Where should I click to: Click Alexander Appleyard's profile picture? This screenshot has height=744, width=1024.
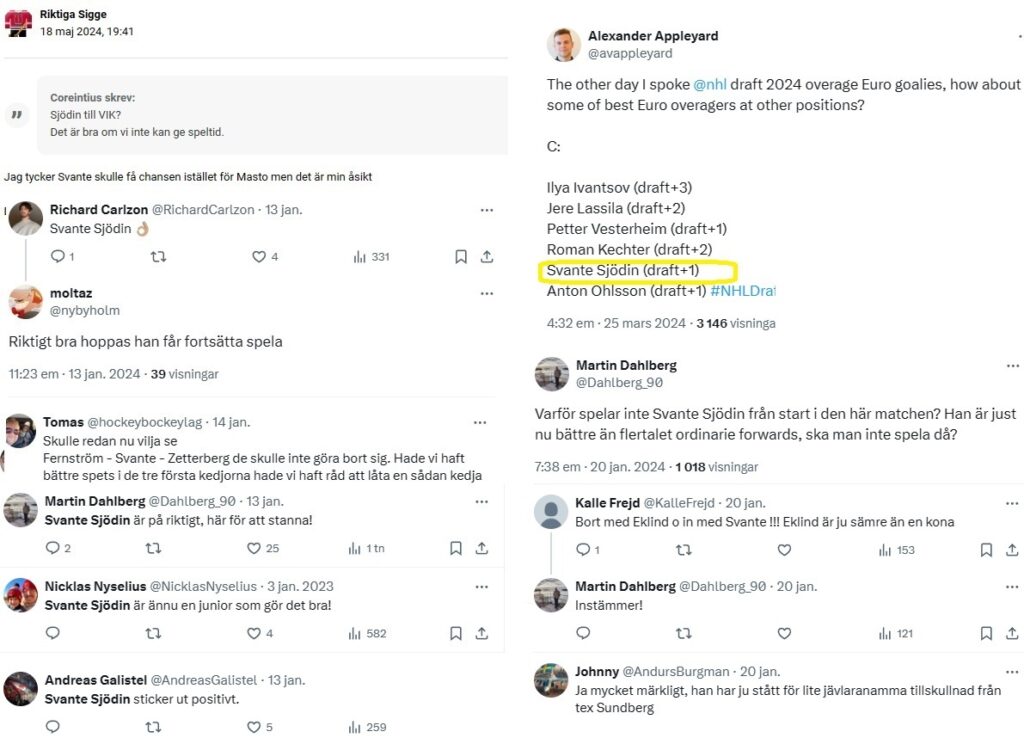[564, 45]
